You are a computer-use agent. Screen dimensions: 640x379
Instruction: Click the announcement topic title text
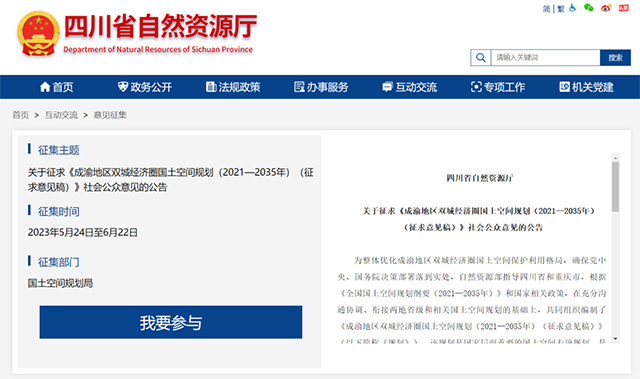(x=171, y=180)
